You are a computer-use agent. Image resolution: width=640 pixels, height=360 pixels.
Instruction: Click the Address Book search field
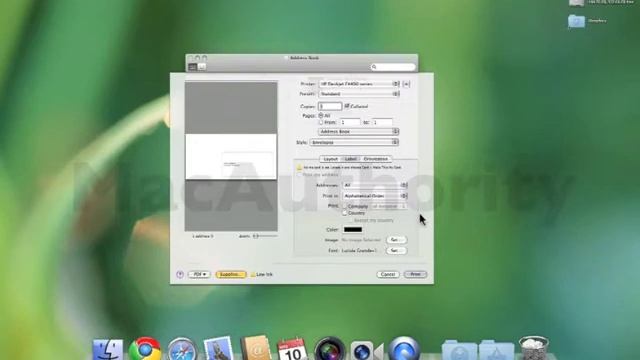(x=393, y=67)
